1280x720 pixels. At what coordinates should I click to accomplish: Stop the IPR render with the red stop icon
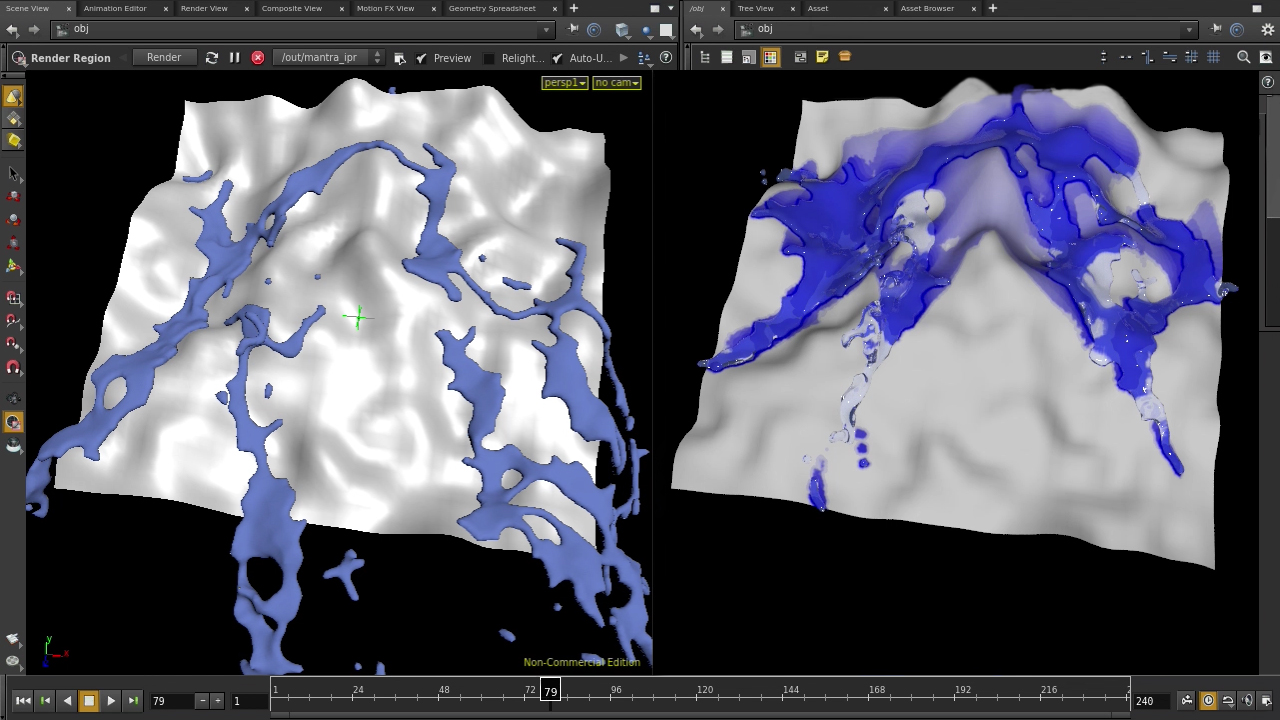(257, 57)
